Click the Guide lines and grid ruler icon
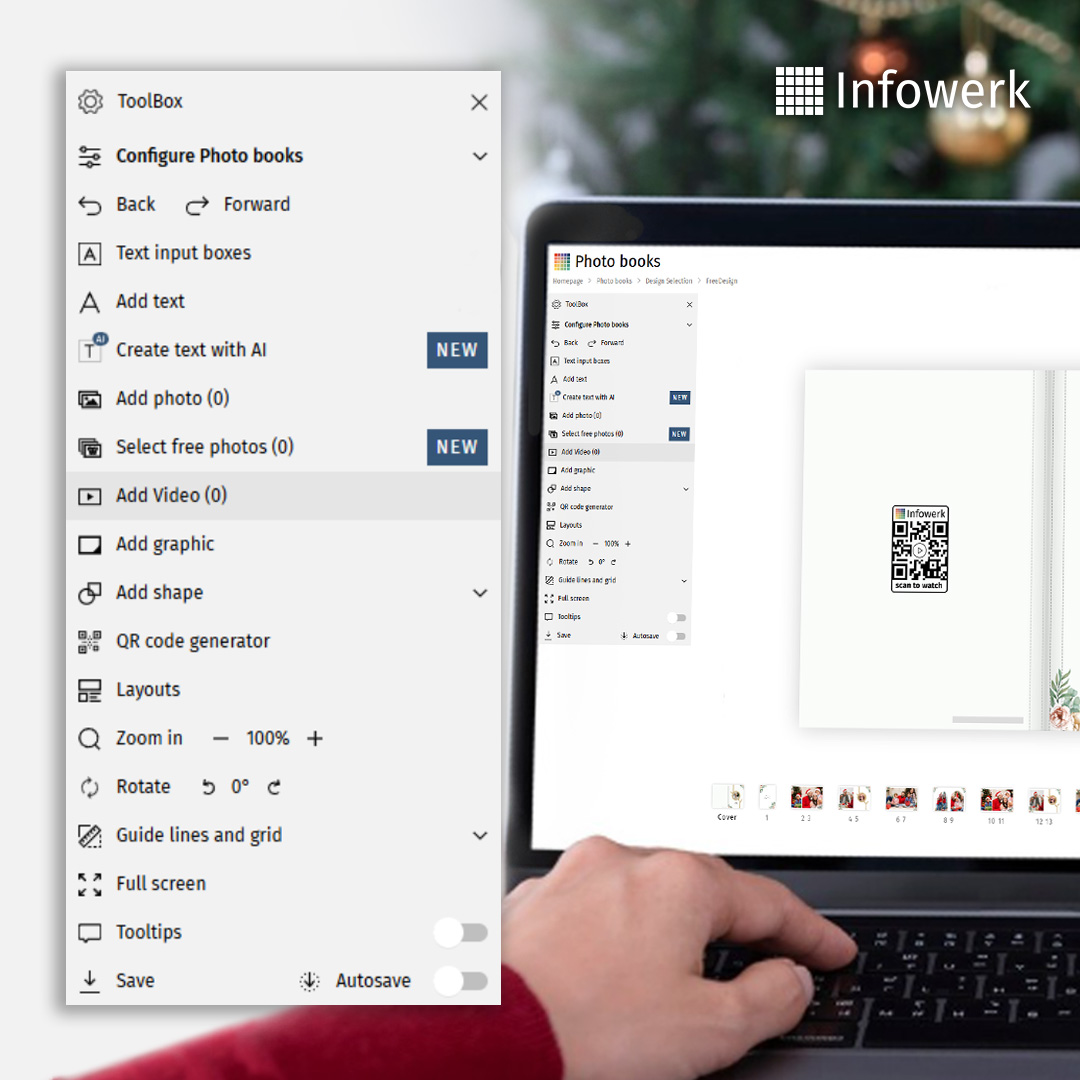Image resolution: width=1080 pixels, height=1080 pixels. [x=90, y=836]
